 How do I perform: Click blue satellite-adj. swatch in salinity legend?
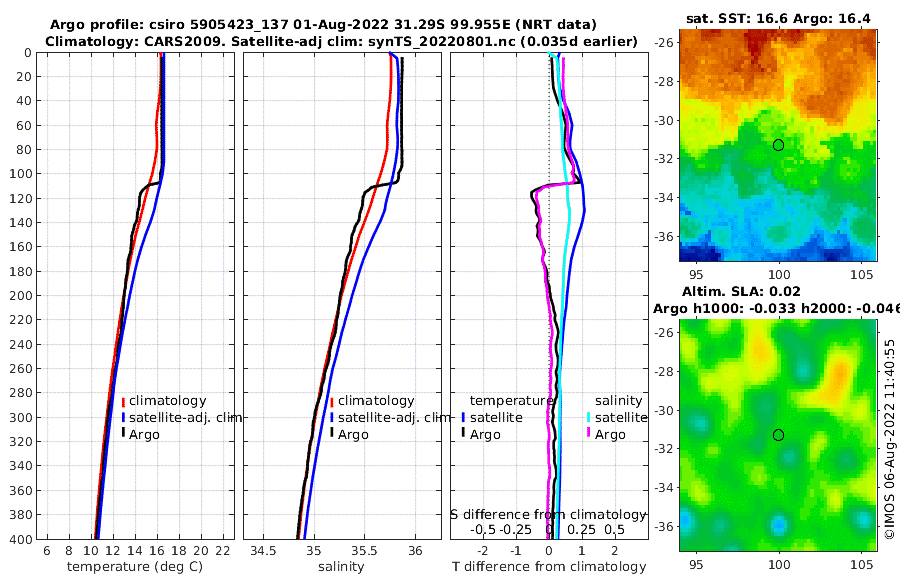(332, 417)
